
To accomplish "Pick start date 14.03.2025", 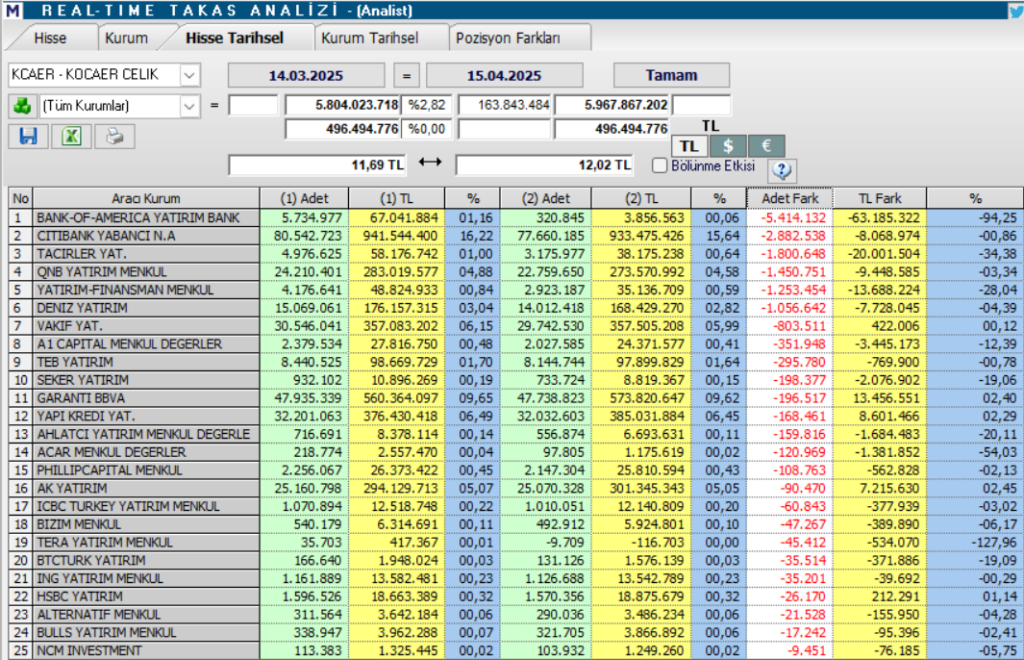I will click(x=306, y=75).
